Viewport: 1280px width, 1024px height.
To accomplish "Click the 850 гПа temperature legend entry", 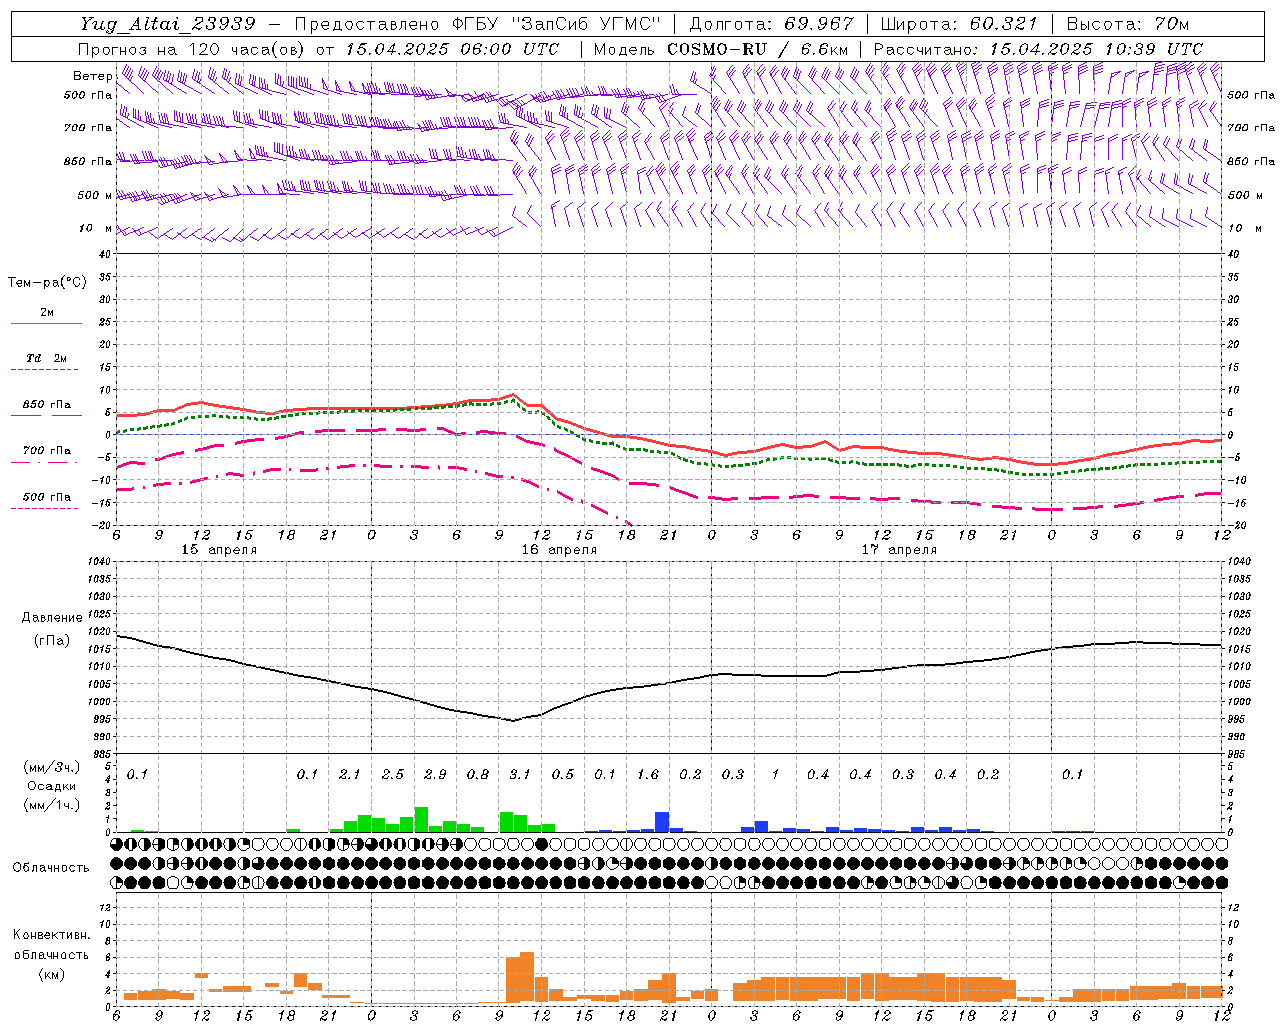I will coord(47,405).
